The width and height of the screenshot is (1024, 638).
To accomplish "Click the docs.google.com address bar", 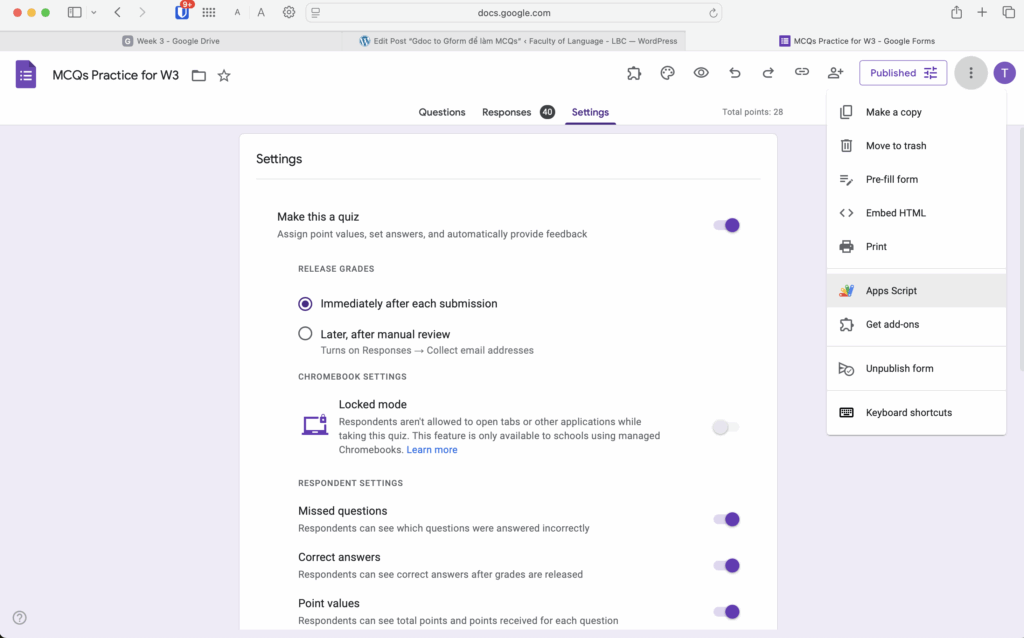I will tap(513, 13).
